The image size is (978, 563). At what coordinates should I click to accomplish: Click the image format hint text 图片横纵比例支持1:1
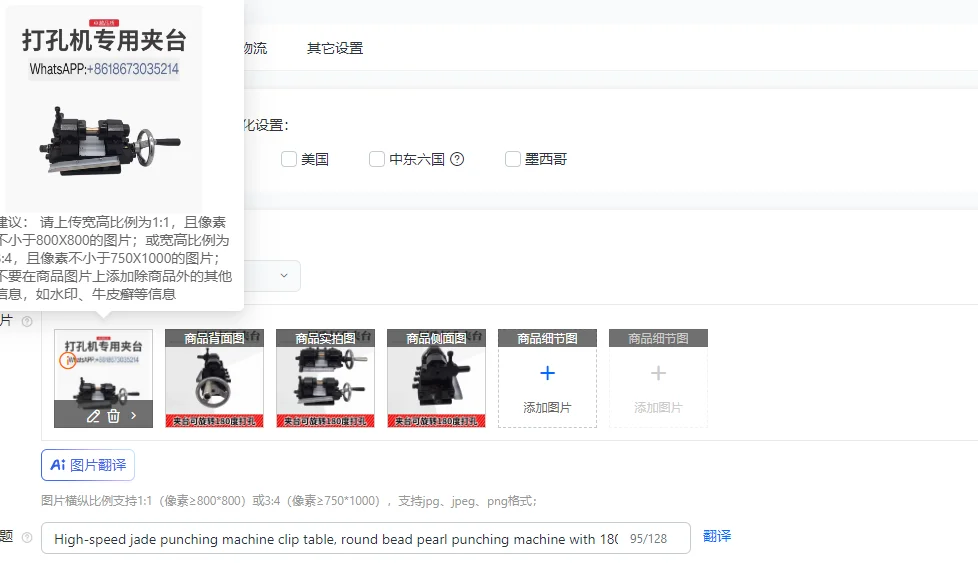tap(289, 501)
